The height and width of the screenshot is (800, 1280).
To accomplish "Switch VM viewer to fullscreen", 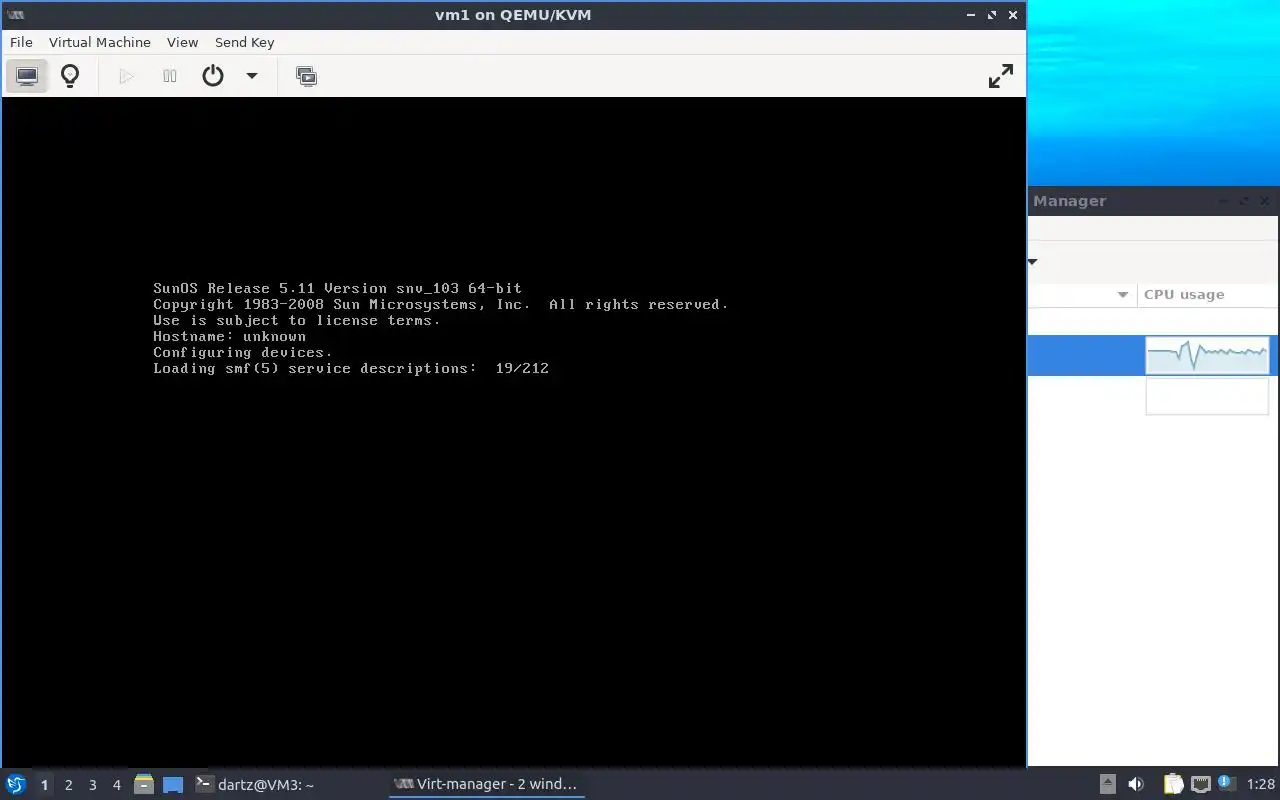I will tap(1000, 76).
